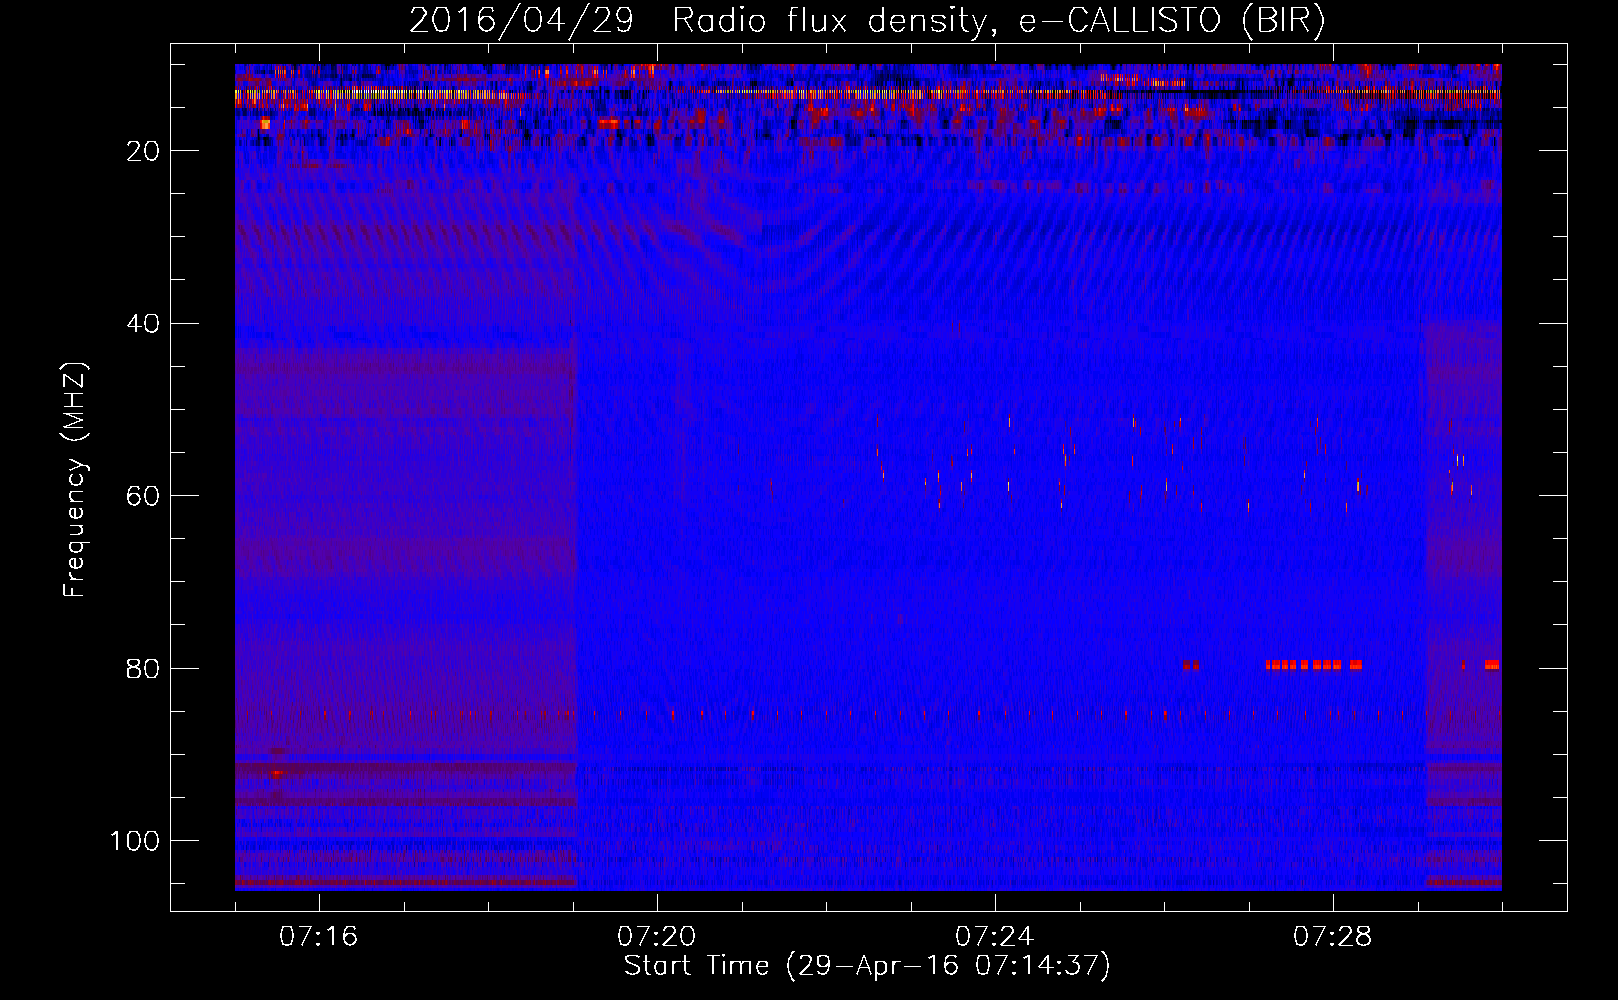
Task: Click the '07:20' time tick label
Action: tap(656, 937)
